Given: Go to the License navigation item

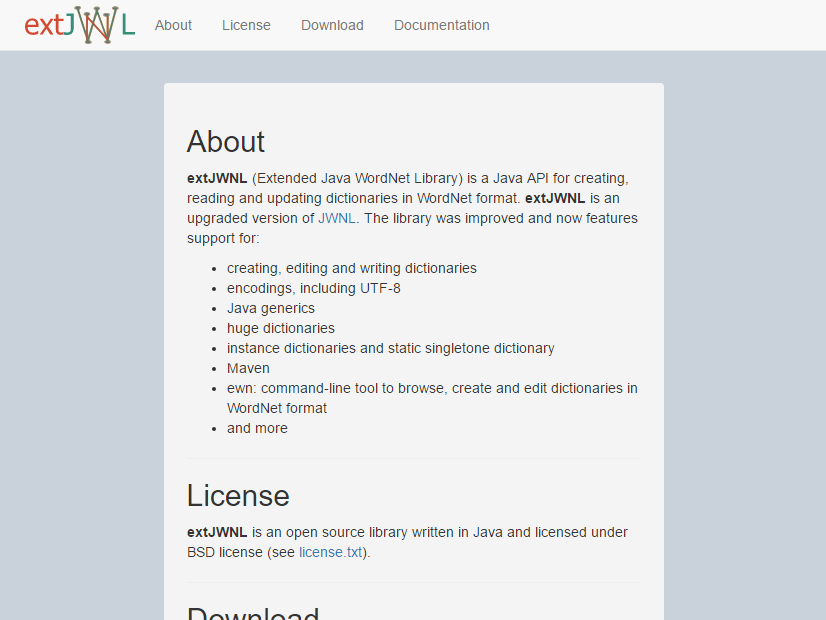Looking at the screenshot, I should point(246,25).
